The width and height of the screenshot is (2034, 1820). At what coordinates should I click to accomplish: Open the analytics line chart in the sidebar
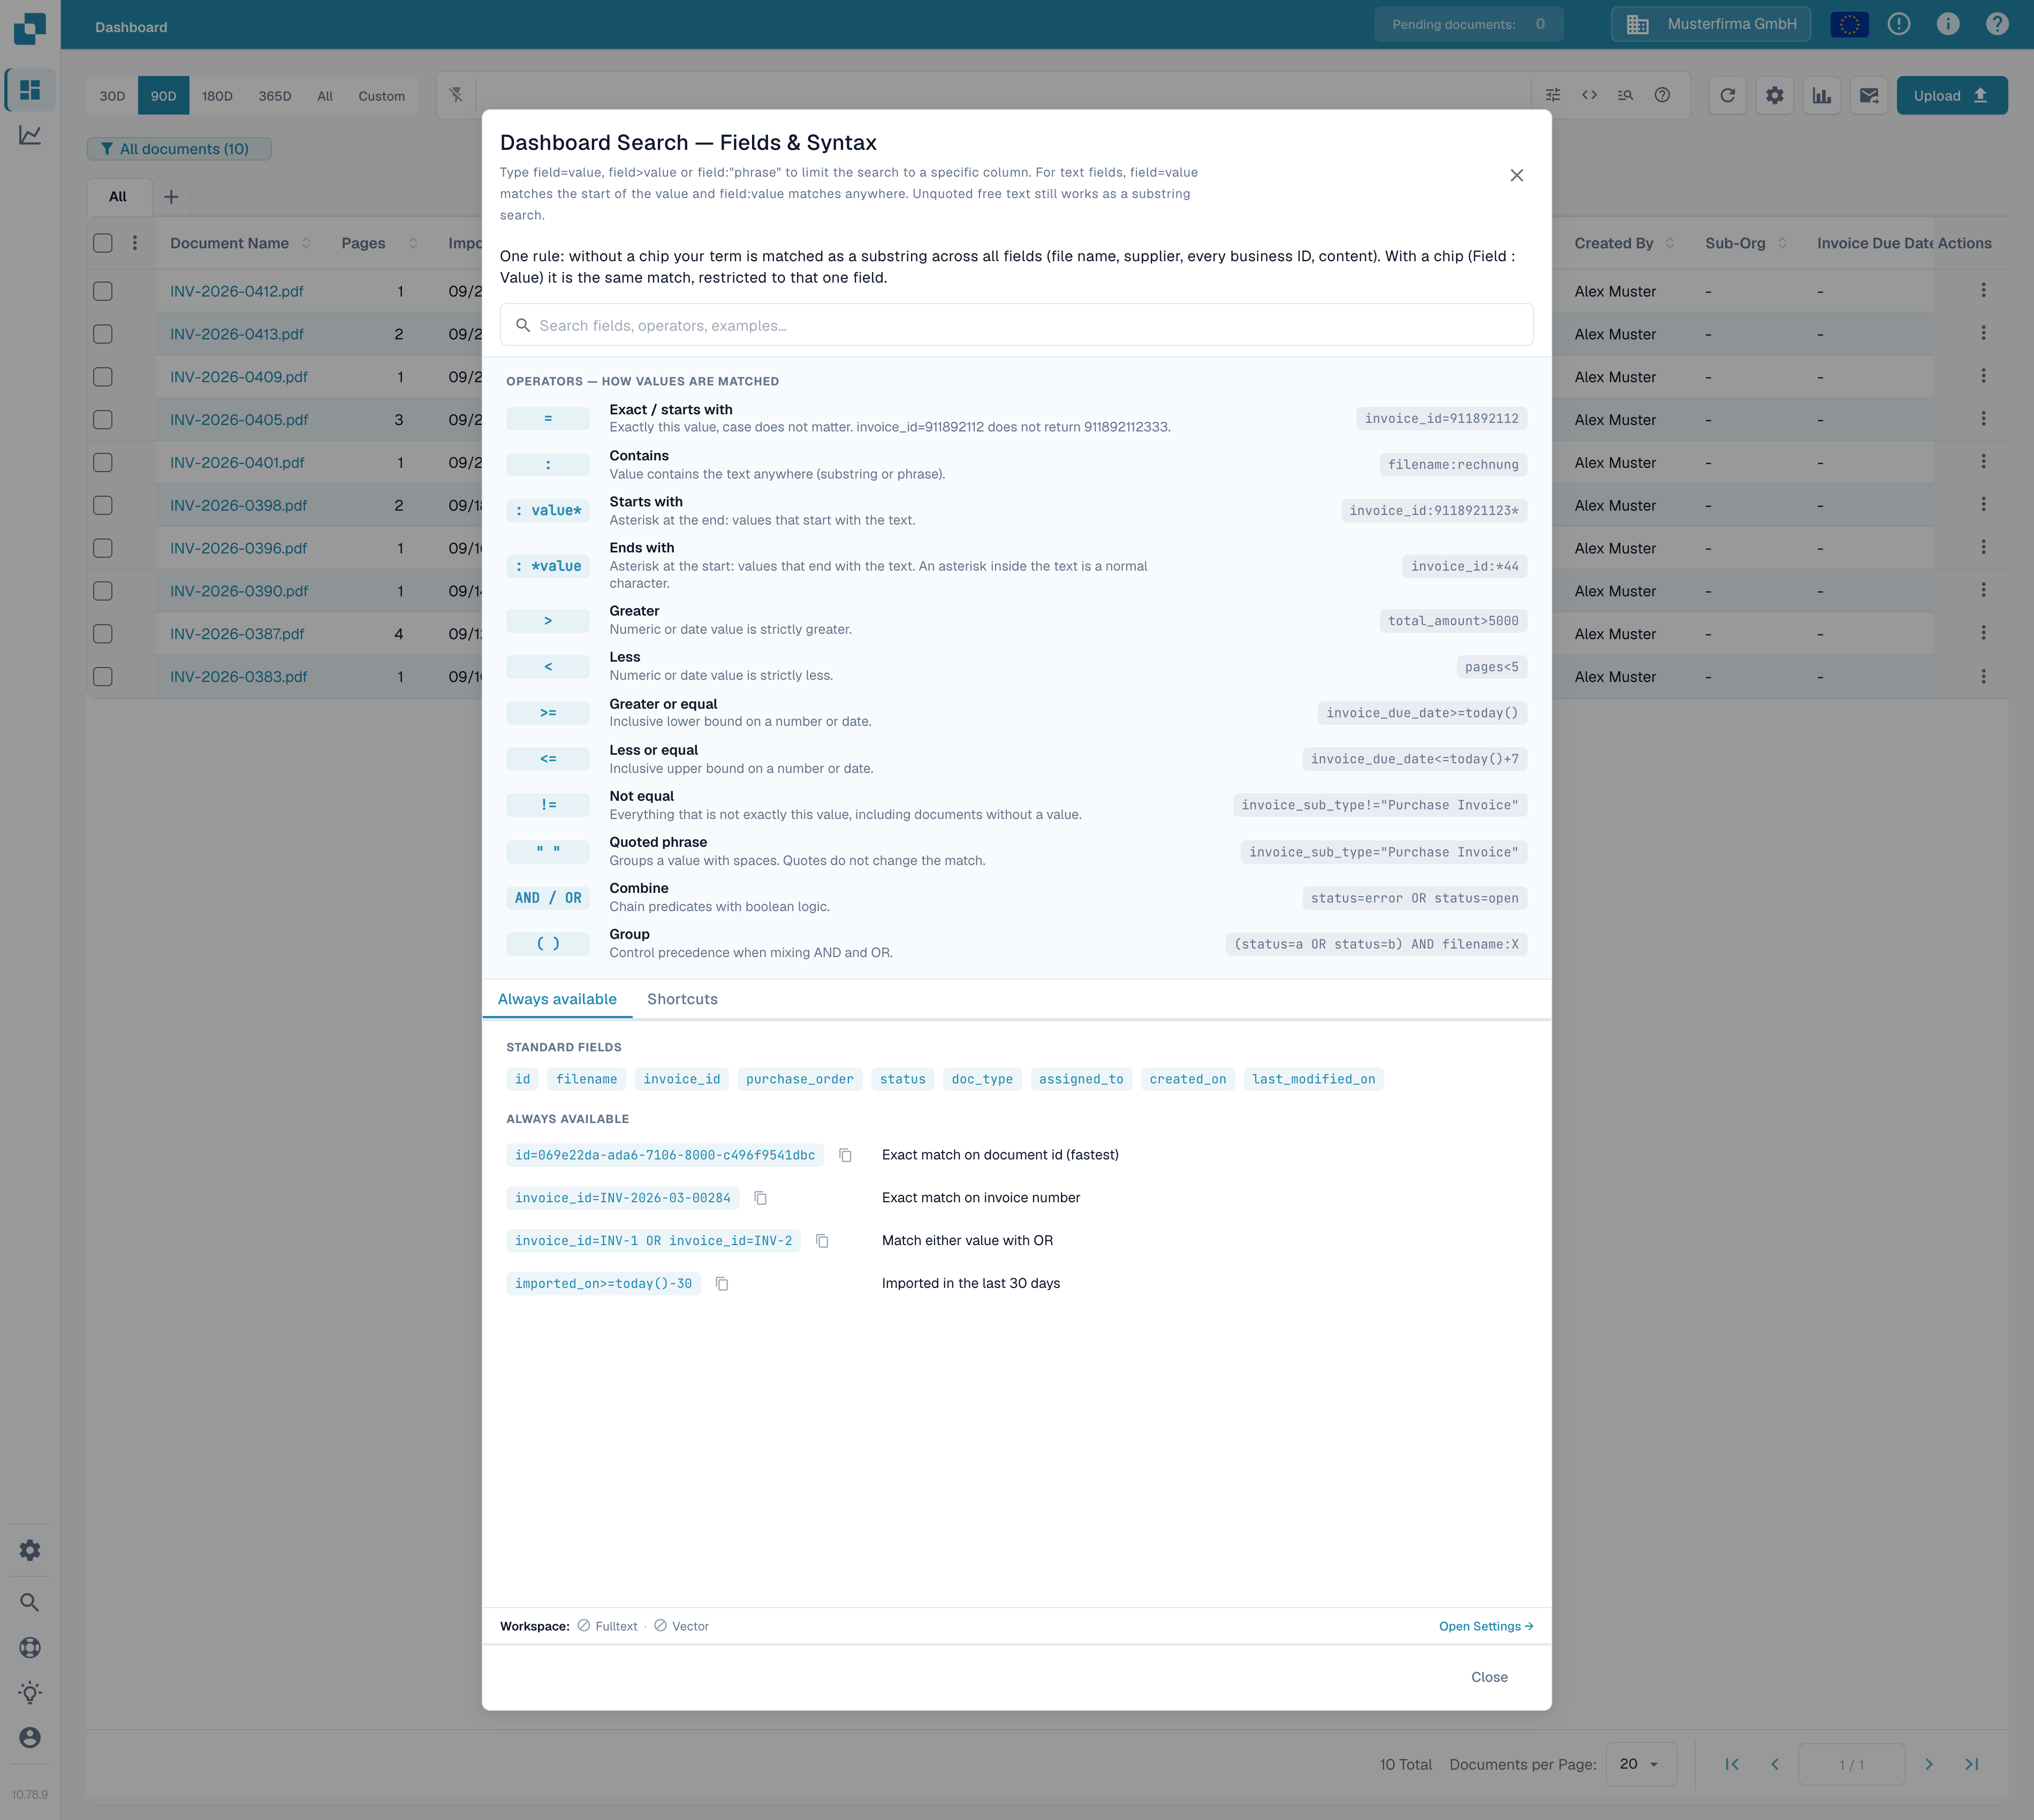pos(30,135)
